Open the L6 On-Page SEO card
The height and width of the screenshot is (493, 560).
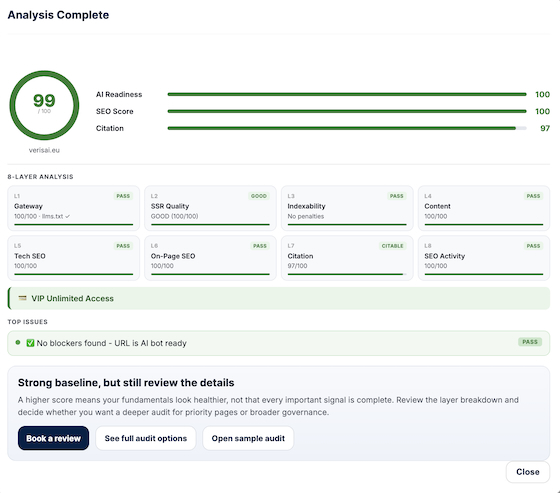point(210,258)
